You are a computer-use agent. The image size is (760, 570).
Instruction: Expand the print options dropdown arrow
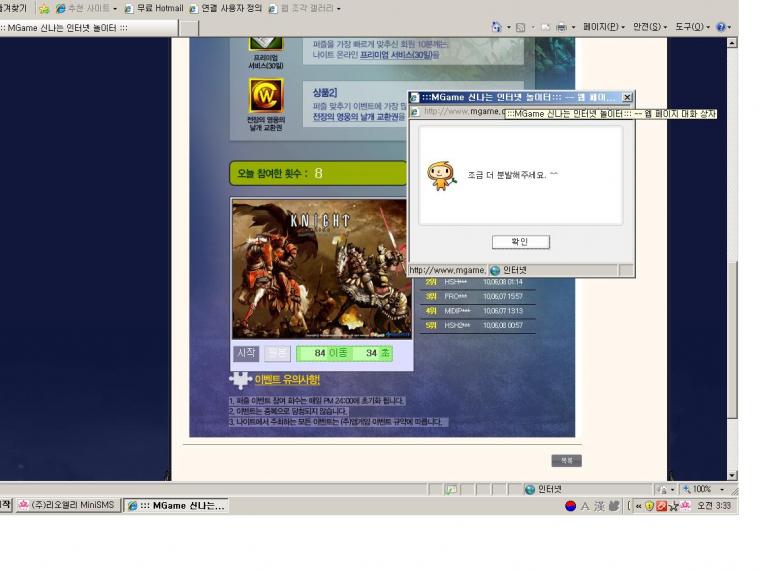click(573, 27)
